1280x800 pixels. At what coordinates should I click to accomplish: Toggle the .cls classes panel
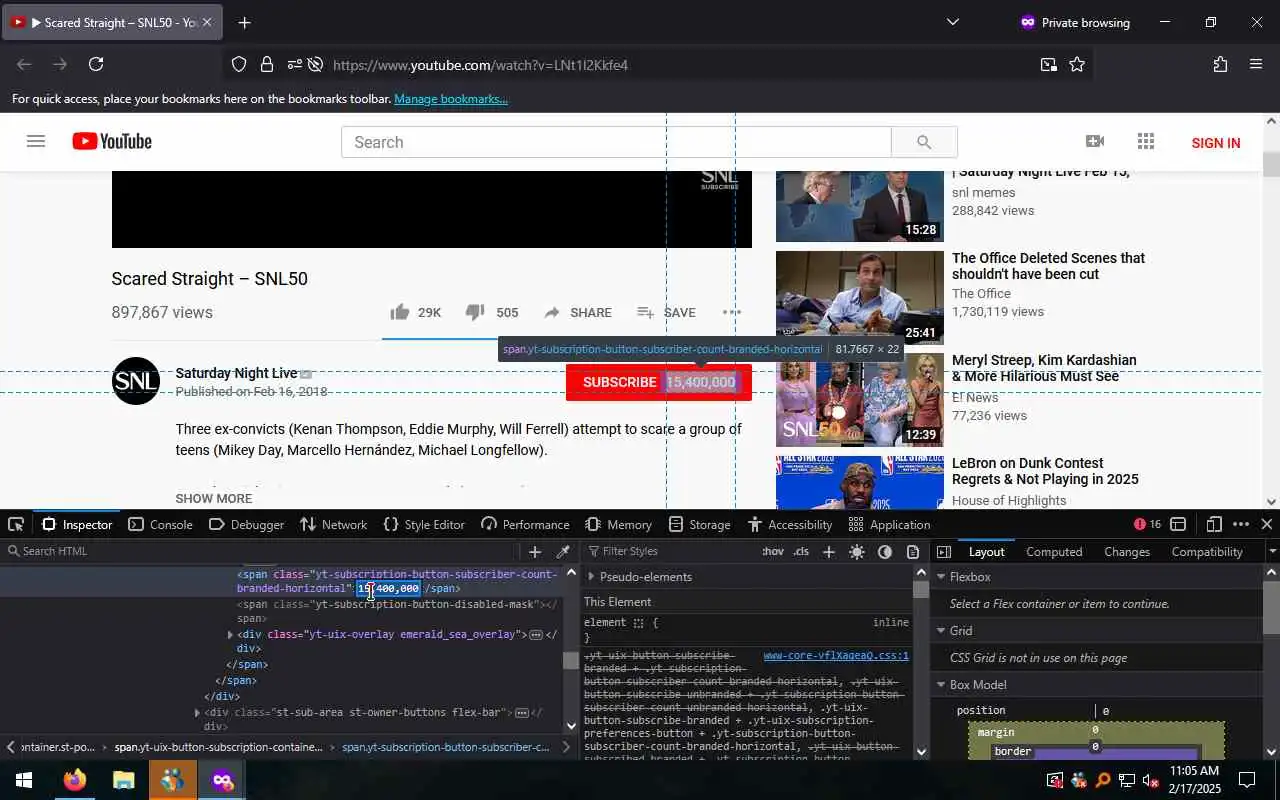801,552
